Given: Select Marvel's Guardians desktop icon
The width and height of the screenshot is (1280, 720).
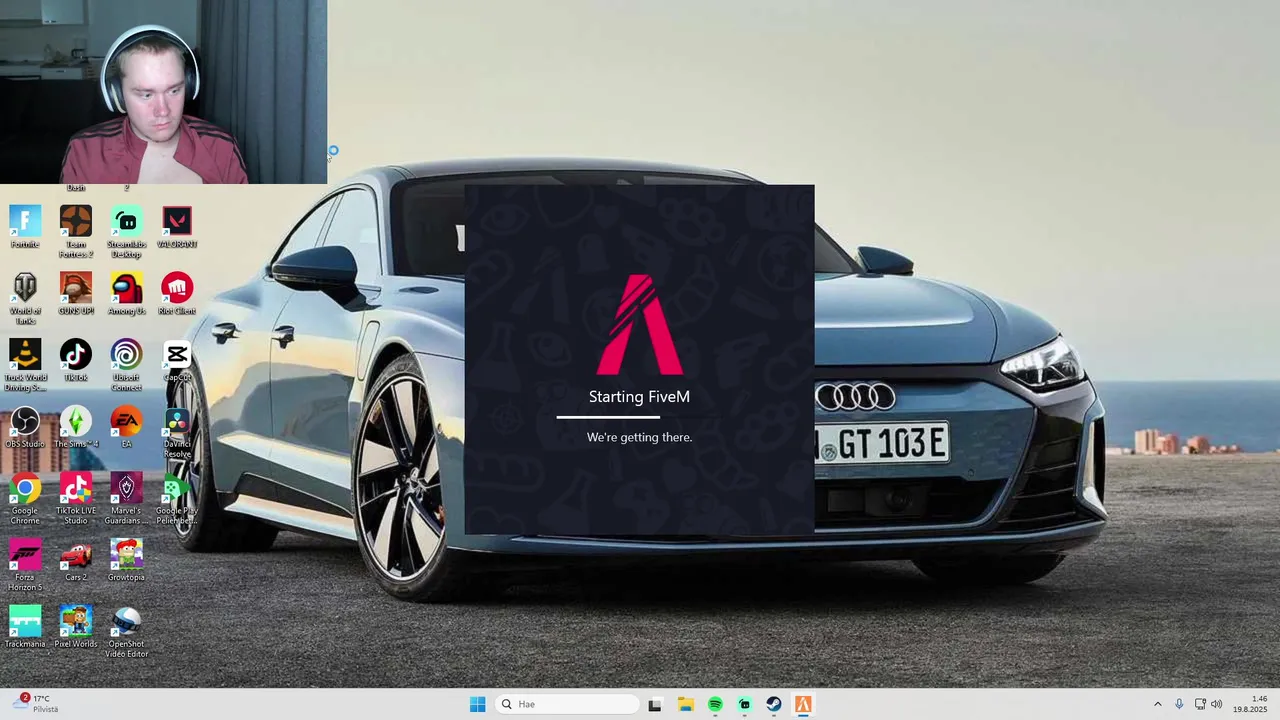Looking at the screenshot, I should 126,498.
